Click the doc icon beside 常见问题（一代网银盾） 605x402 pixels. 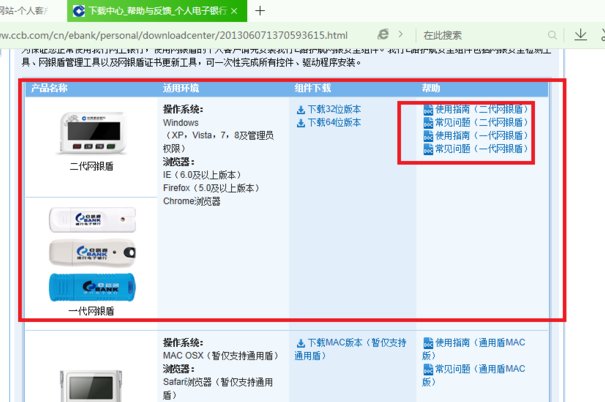pos(428,149)
